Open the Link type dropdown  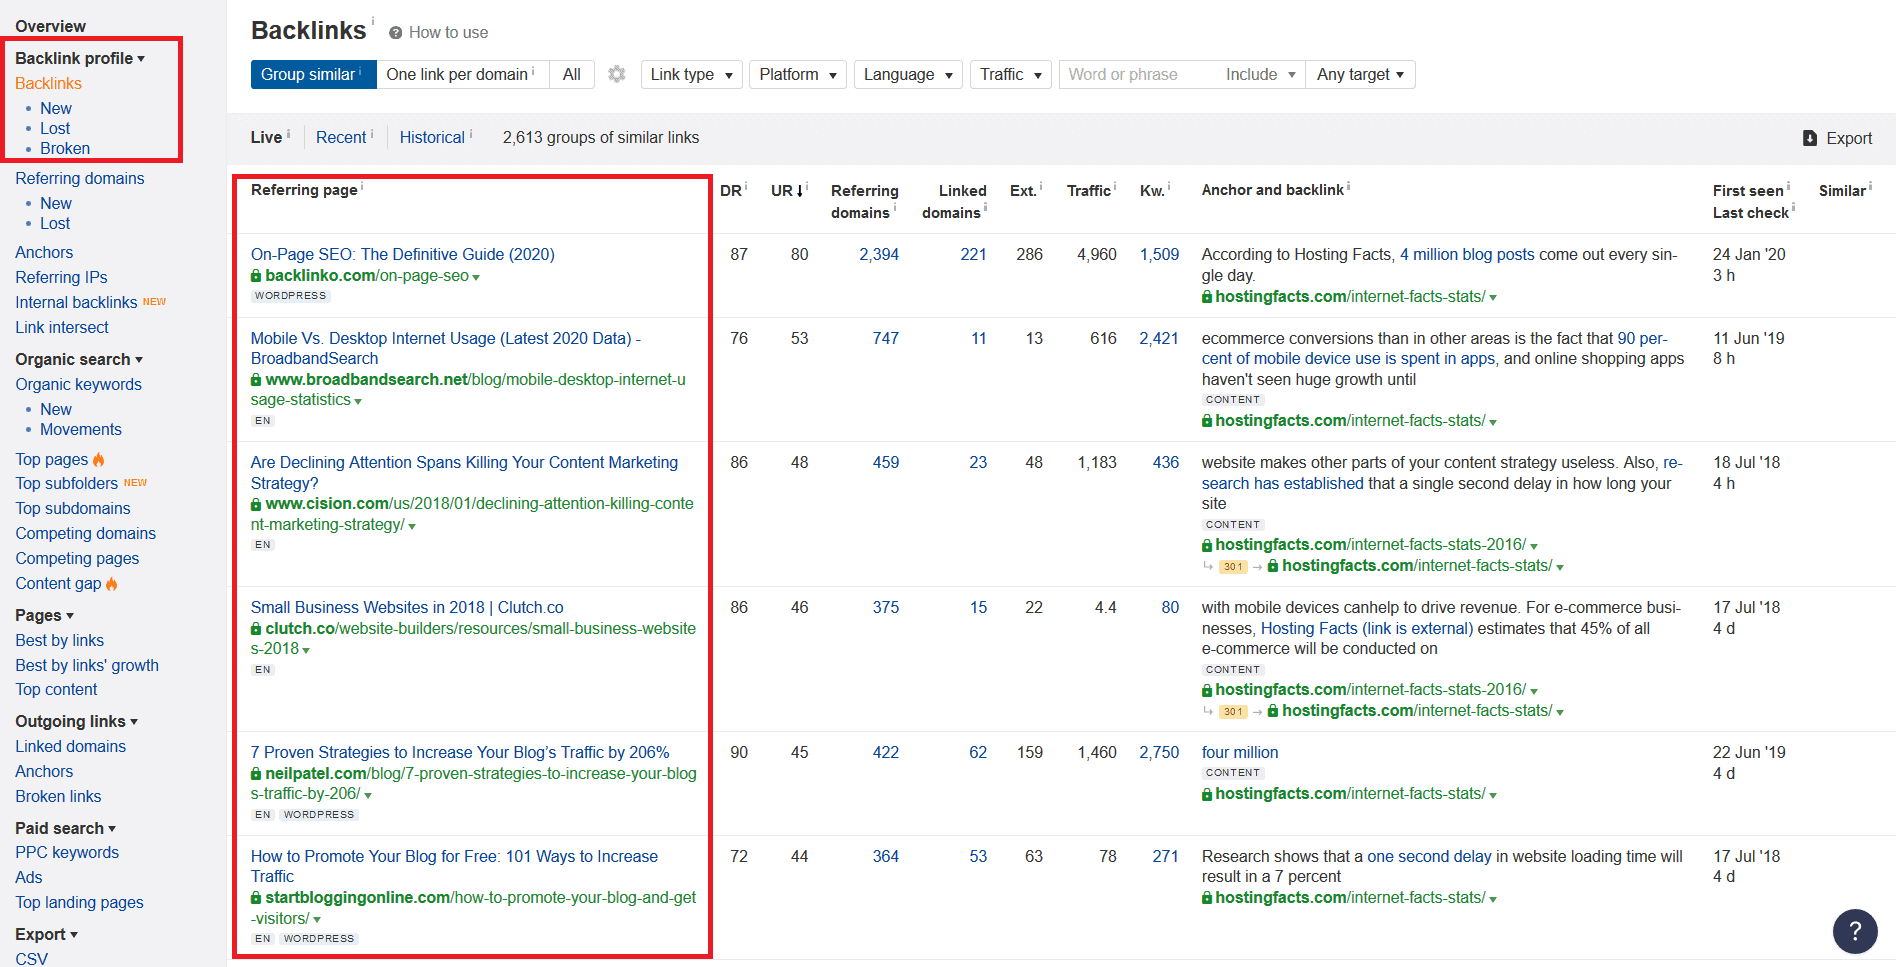691,74
